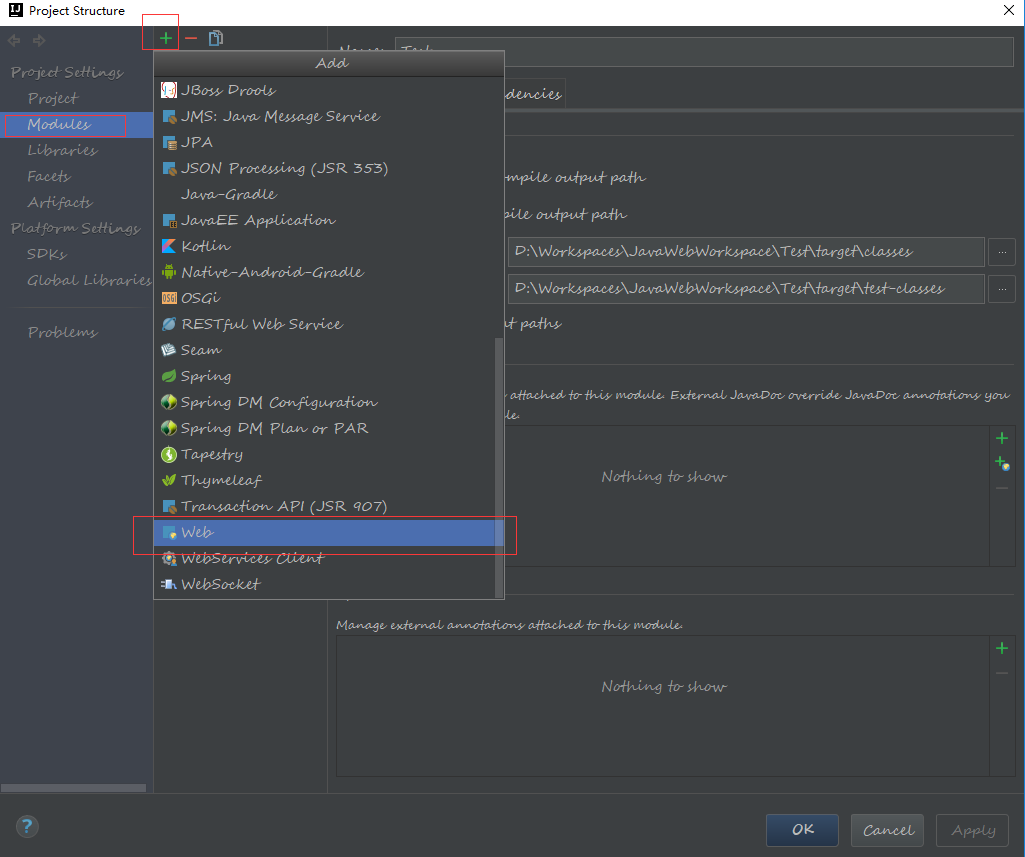Open the Project settings section
Viewport: 1025px width, 857px height.
click(x=53, y=98)
